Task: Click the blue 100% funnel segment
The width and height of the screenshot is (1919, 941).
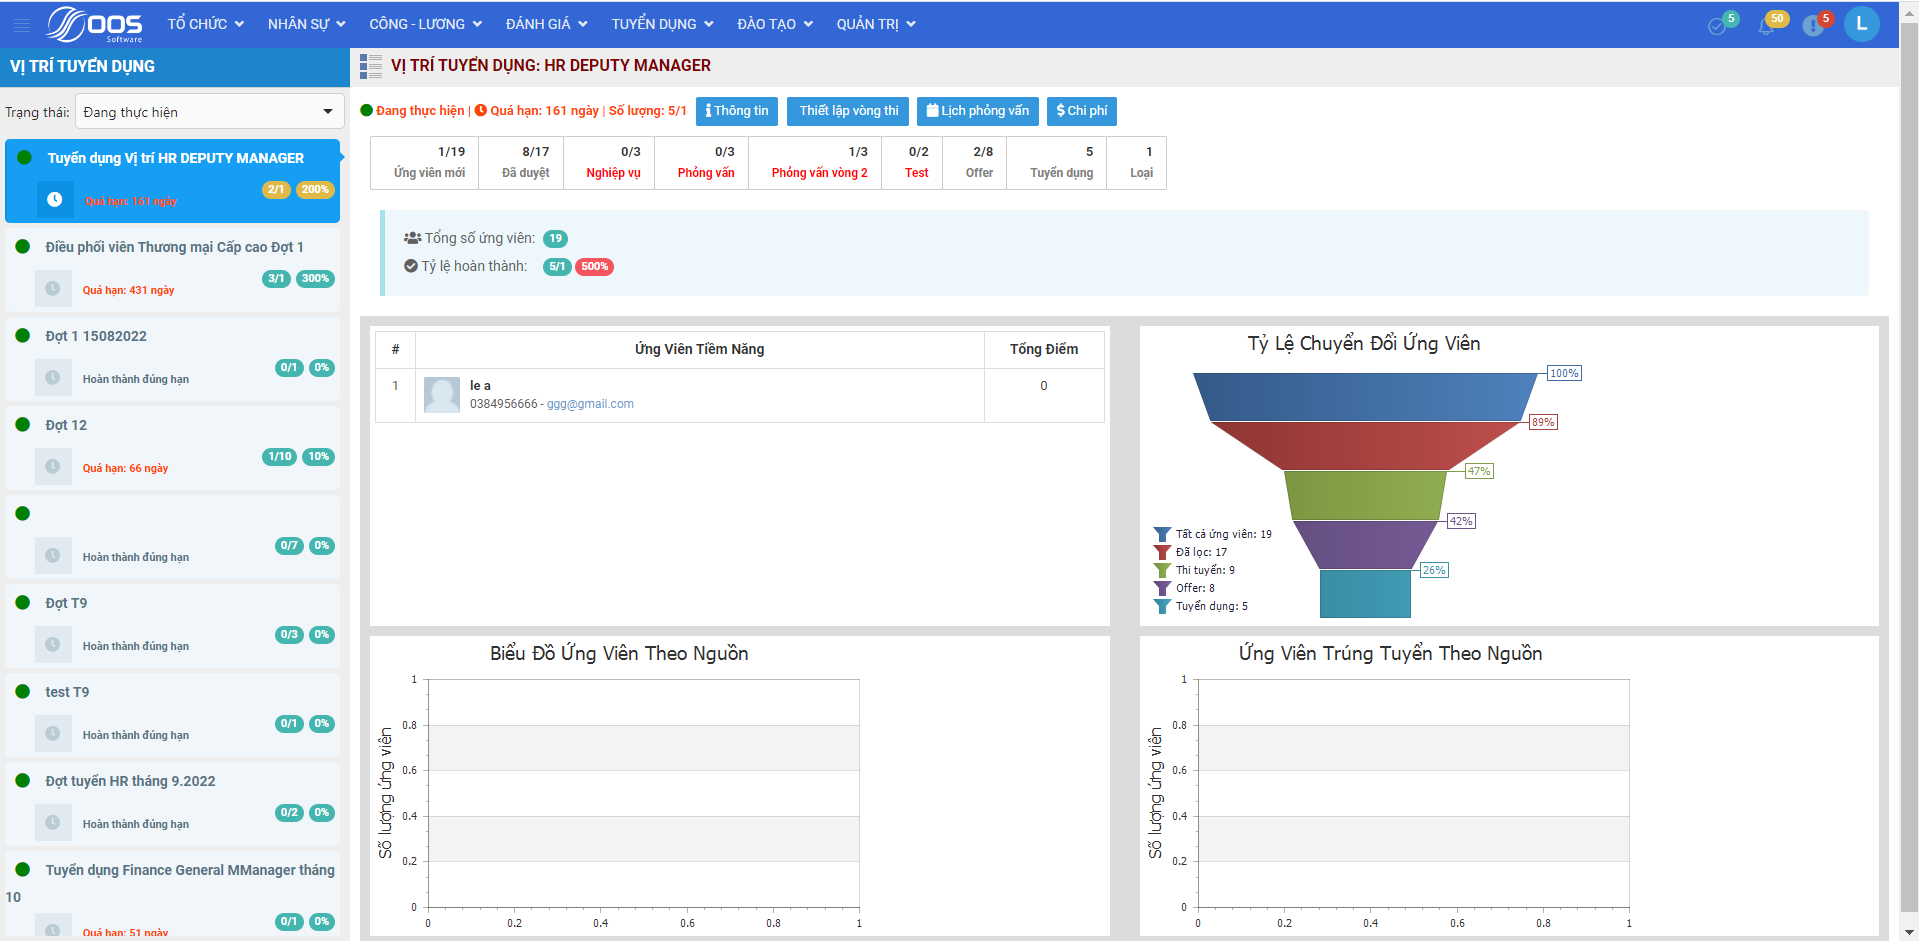Action: pyautogui.click(x=1365, y=396)
